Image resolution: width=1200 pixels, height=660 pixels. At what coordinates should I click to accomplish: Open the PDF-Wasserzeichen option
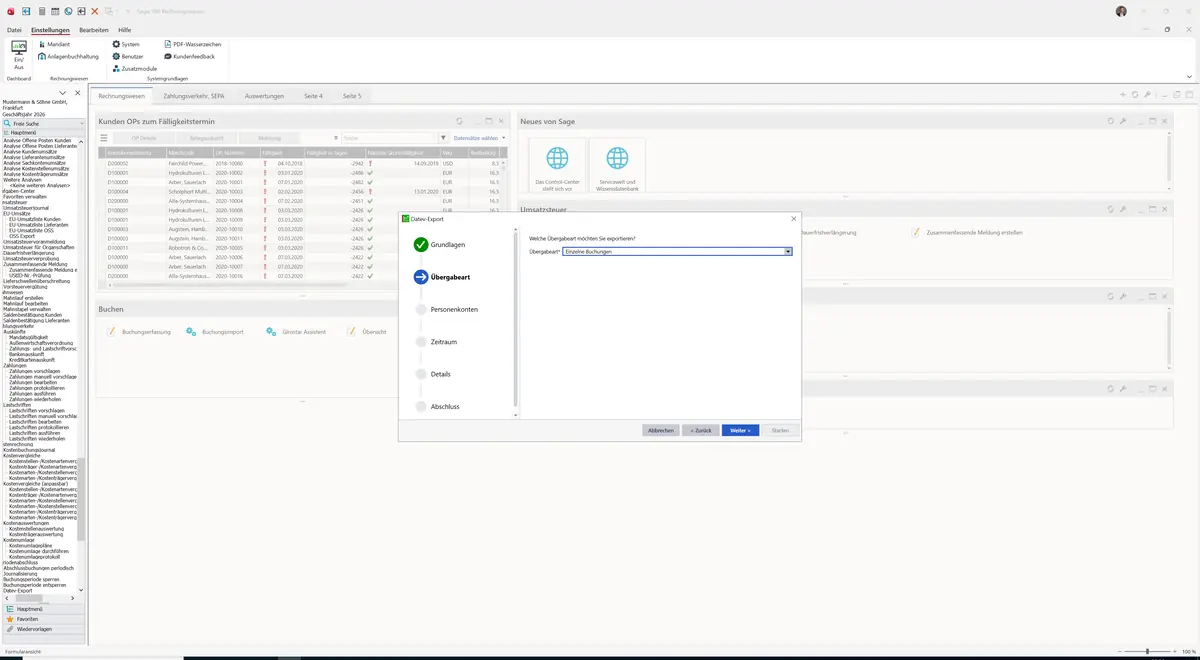pyautogui.click(x=193, y=44)
